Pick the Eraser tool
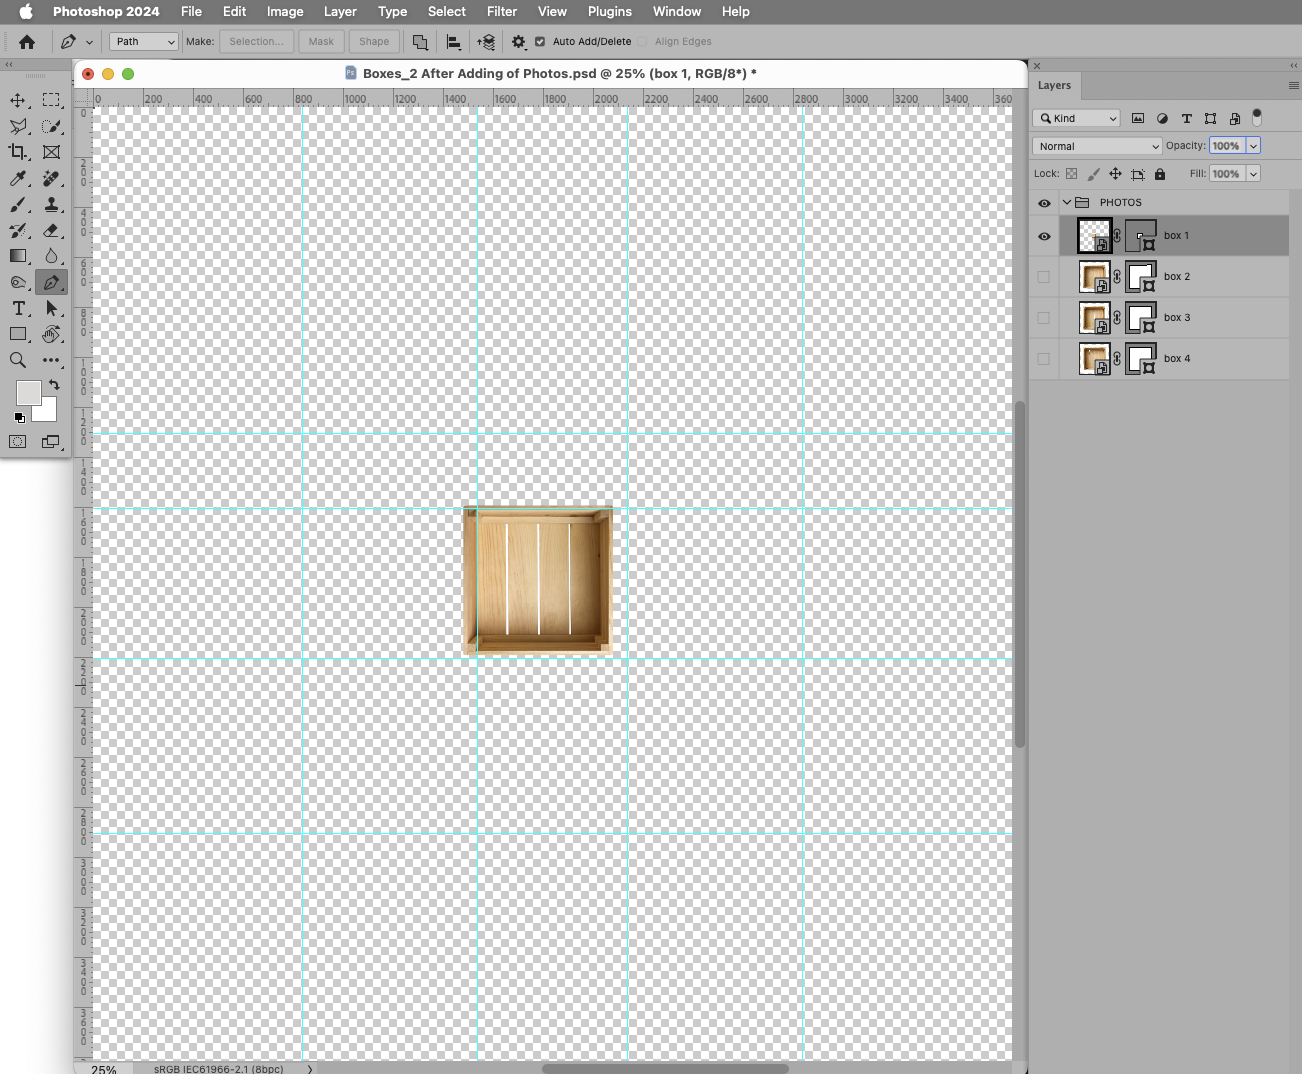1302x1074 pixels. tap(52, 231)
